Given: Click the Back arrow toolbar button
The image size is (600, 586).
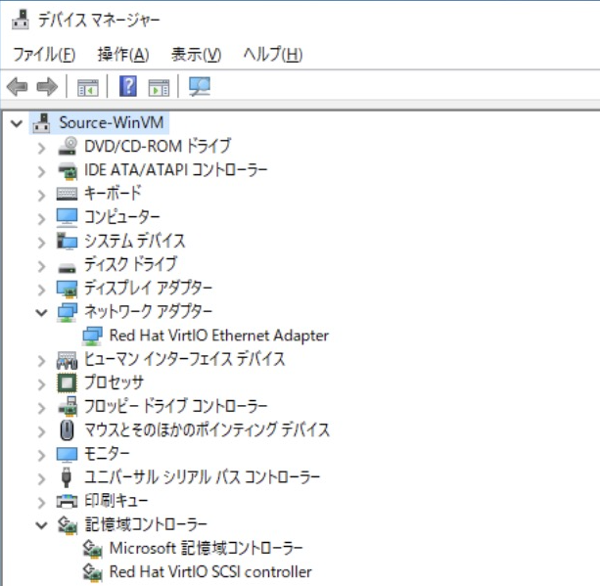Looking at the screenshot, I should coord(17,87).
